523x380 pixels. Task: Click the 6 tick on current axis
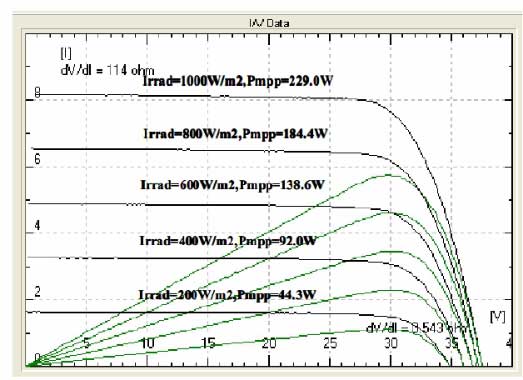coord(37,159)
